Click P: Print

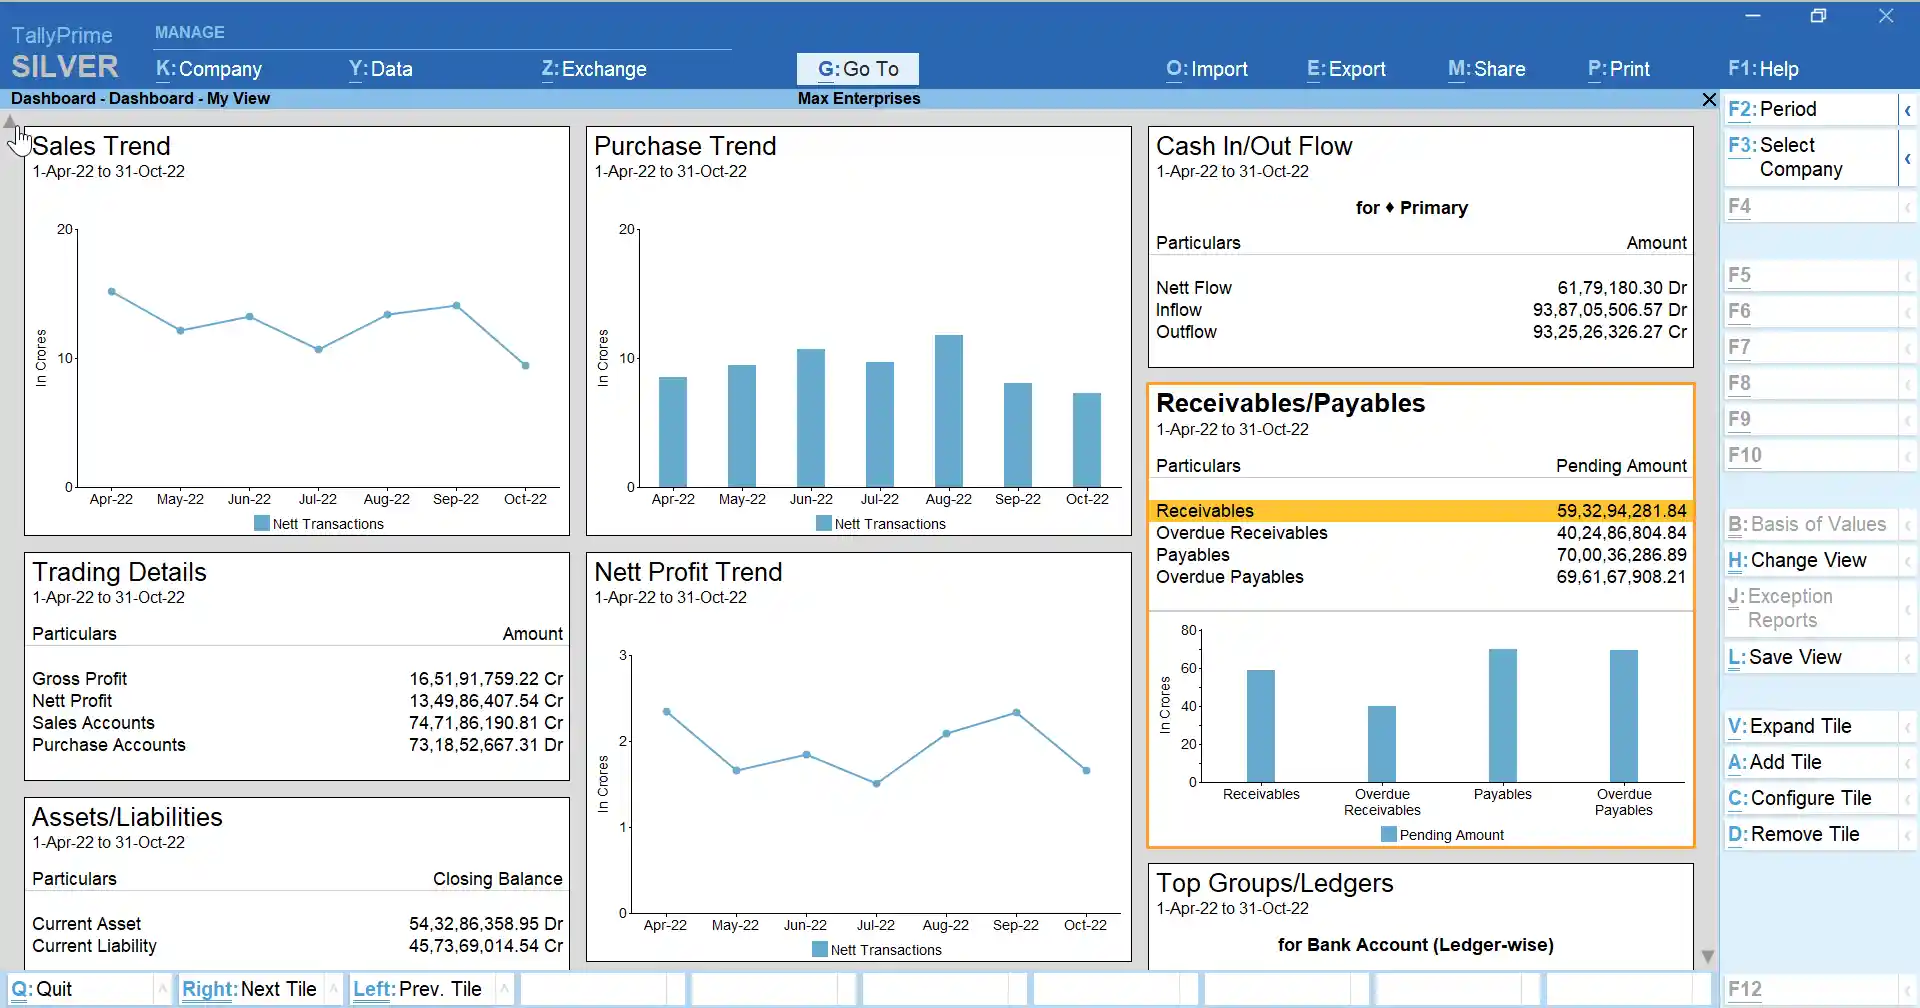point(1618,69)
